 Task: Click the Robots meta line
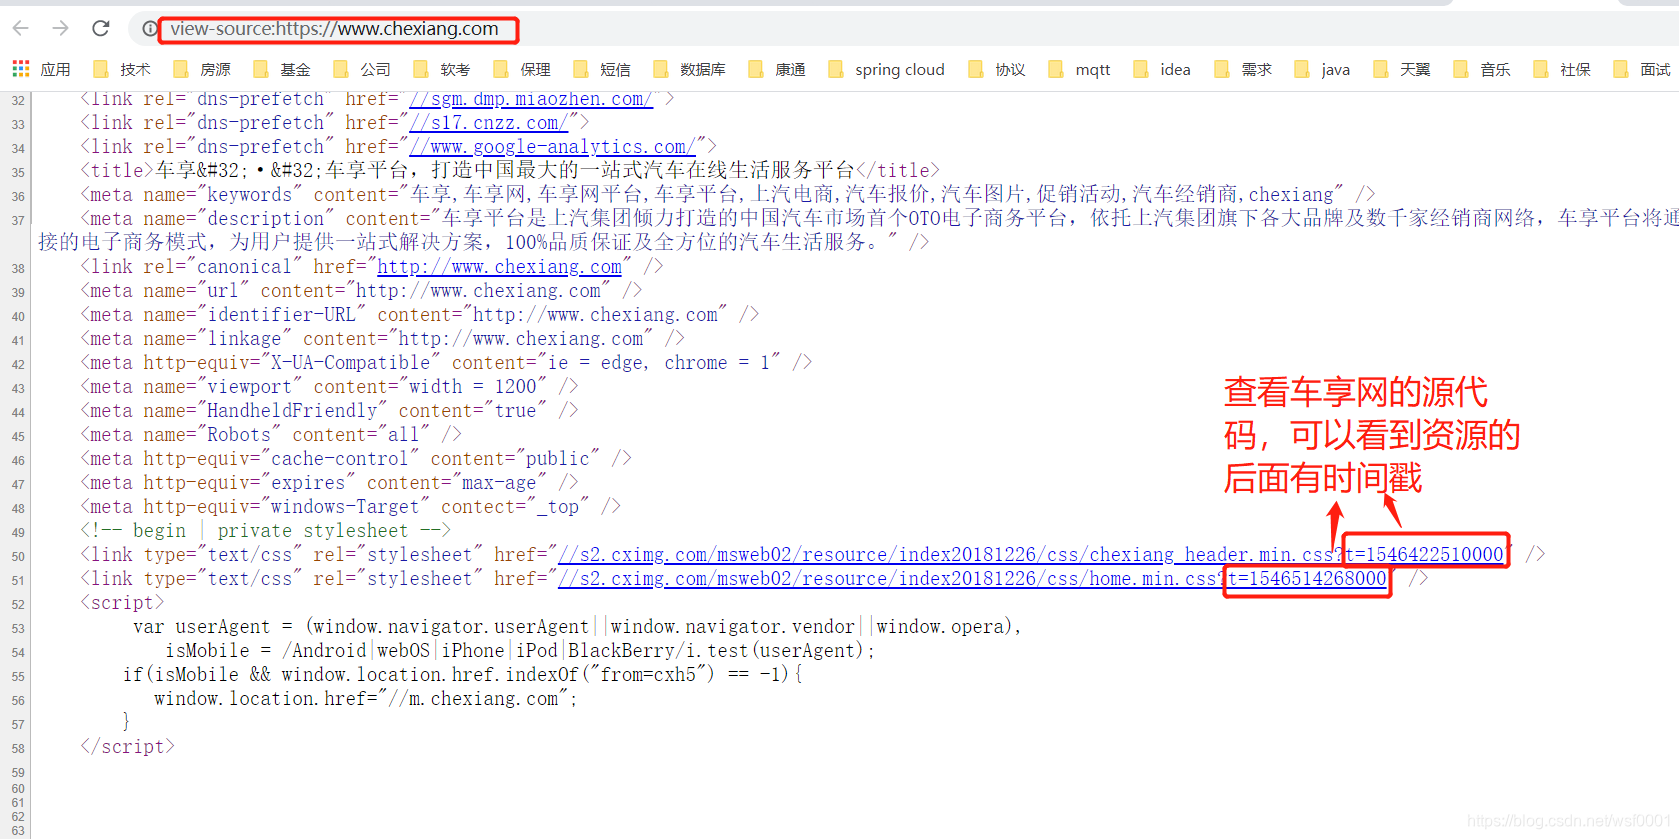[x=271, y=434]
